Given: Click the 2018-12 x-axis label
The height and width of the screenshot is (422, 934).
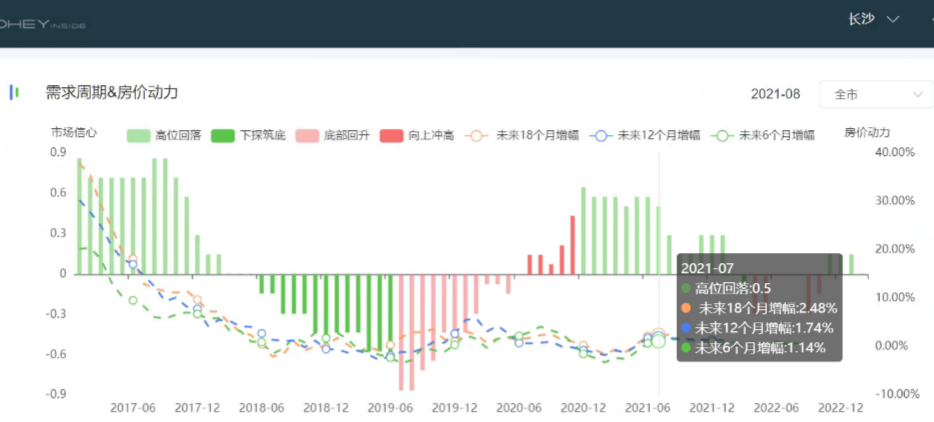Looking at the screenshot, I should pos(326,408).
